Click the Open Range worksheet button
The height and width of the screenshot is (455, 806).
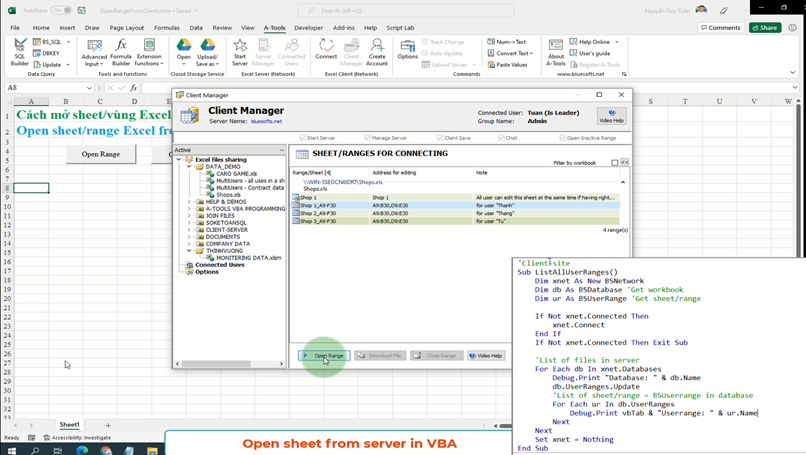pyautogui.click(x=101, y=154)
